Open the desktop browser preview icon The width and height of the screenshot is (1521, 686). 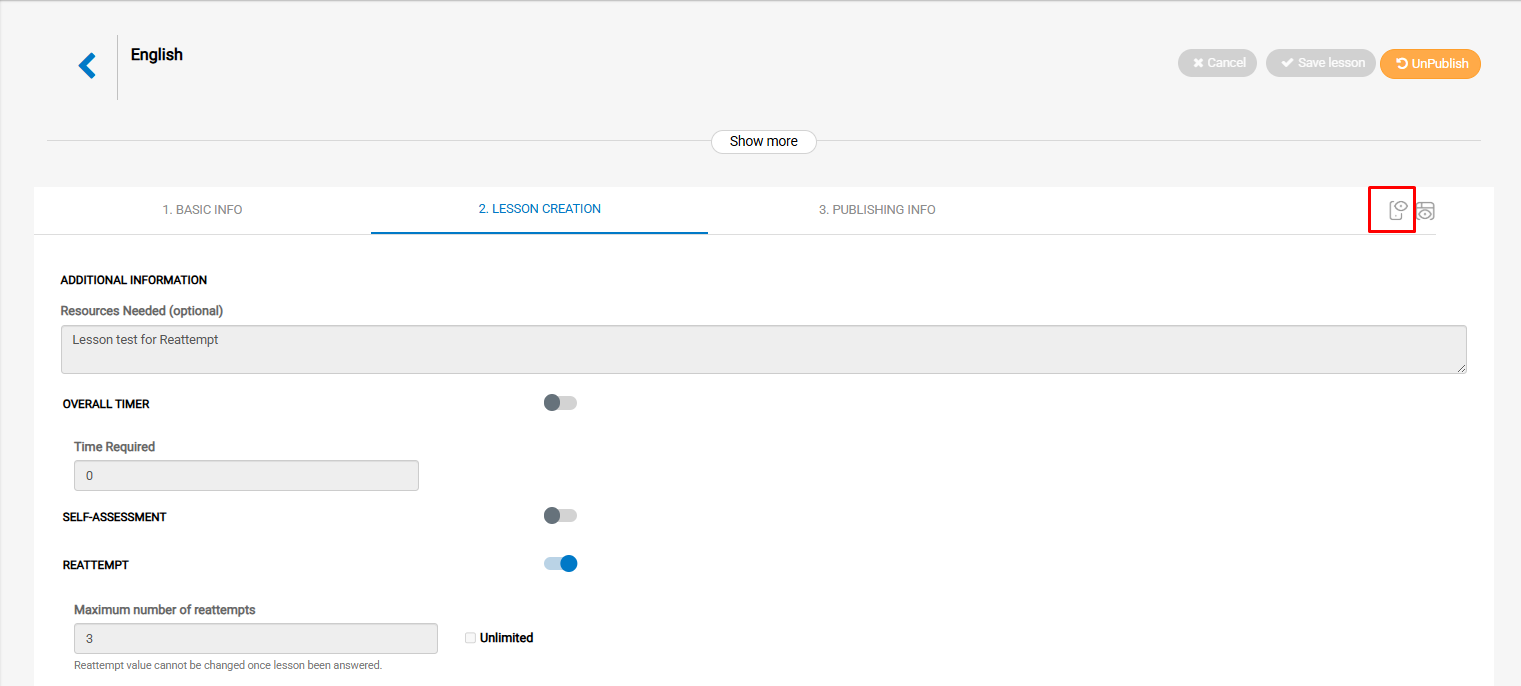point(1426,211)
